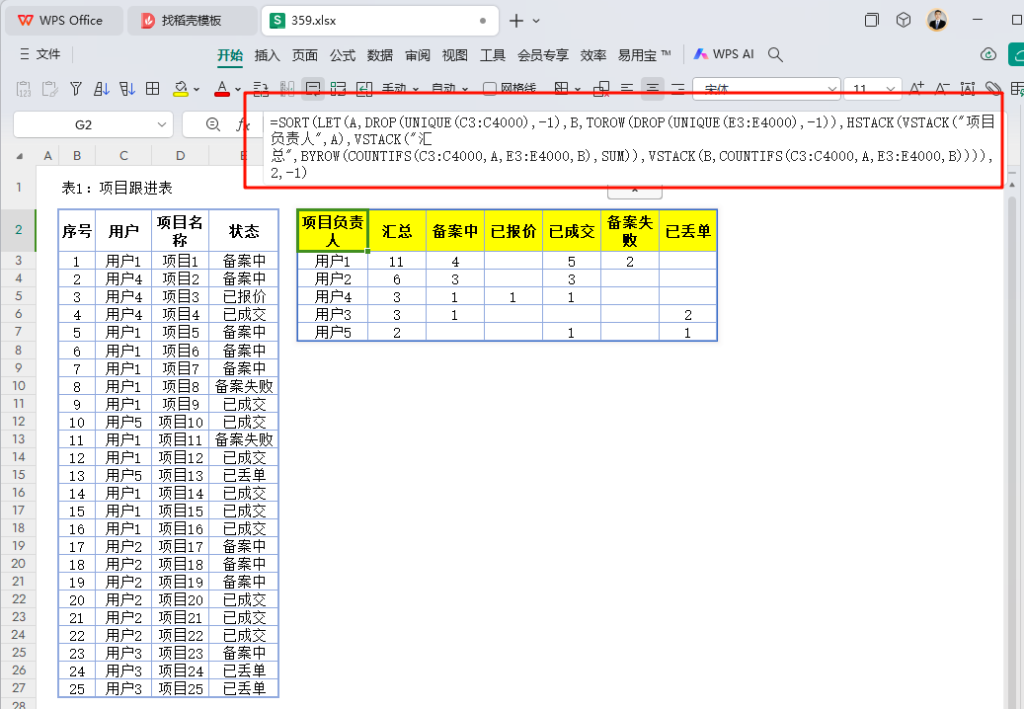Click the WPS AI button
1024x709 pixels.
point(724,54)
